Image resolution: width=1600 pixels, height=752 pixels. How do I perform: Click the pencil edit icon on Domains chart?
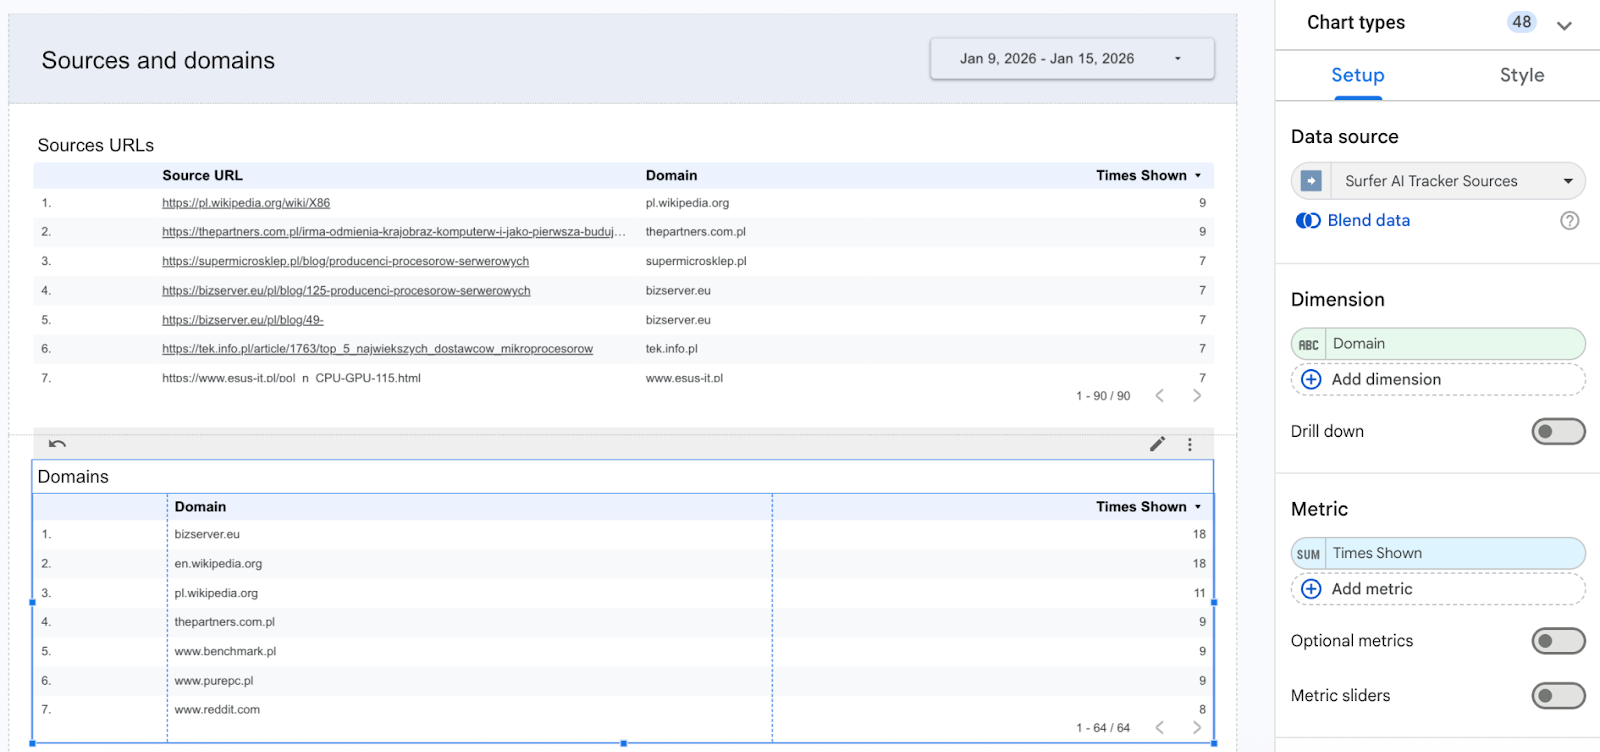click(1157, 444)
